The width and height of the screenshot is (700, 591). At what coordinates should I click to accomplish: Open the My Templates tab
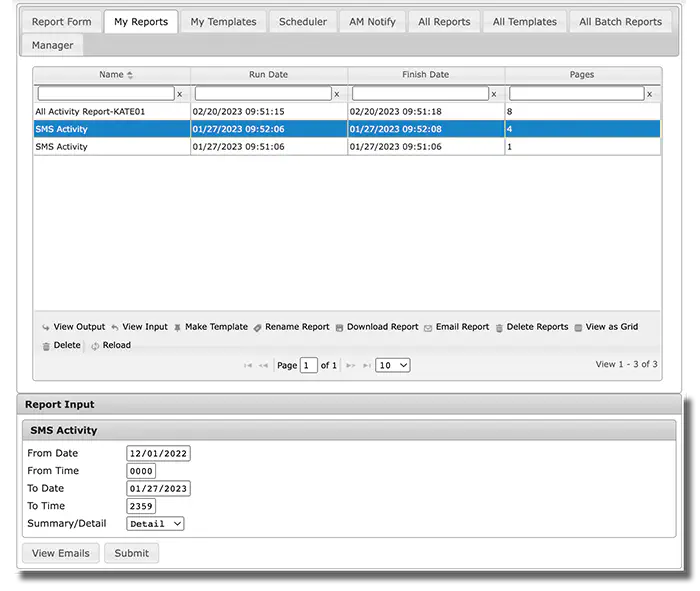pyautogui.click(x=223, y=21)
